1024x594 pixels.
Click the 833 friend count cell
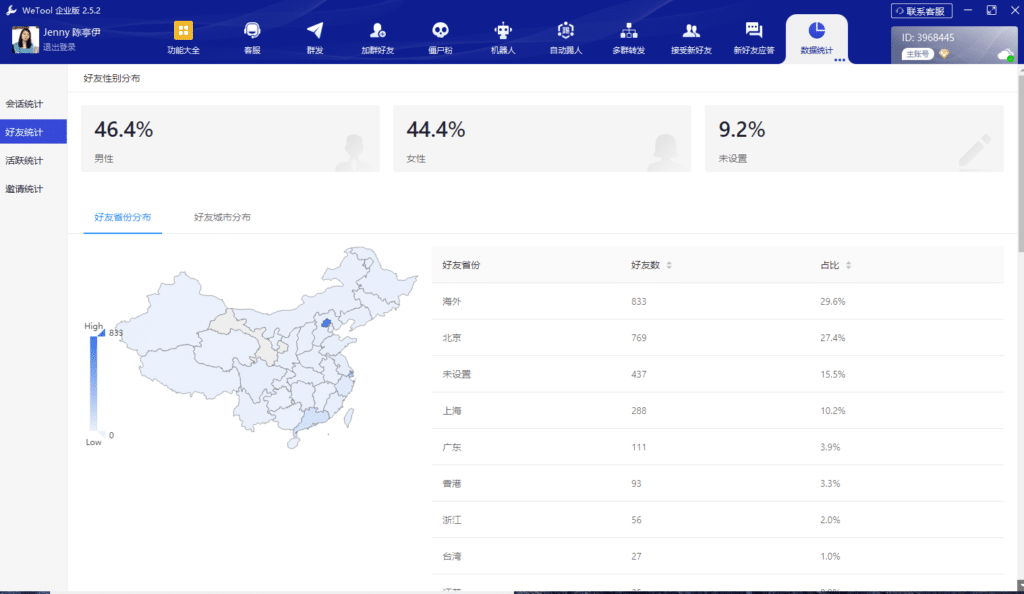coord(639,302)
